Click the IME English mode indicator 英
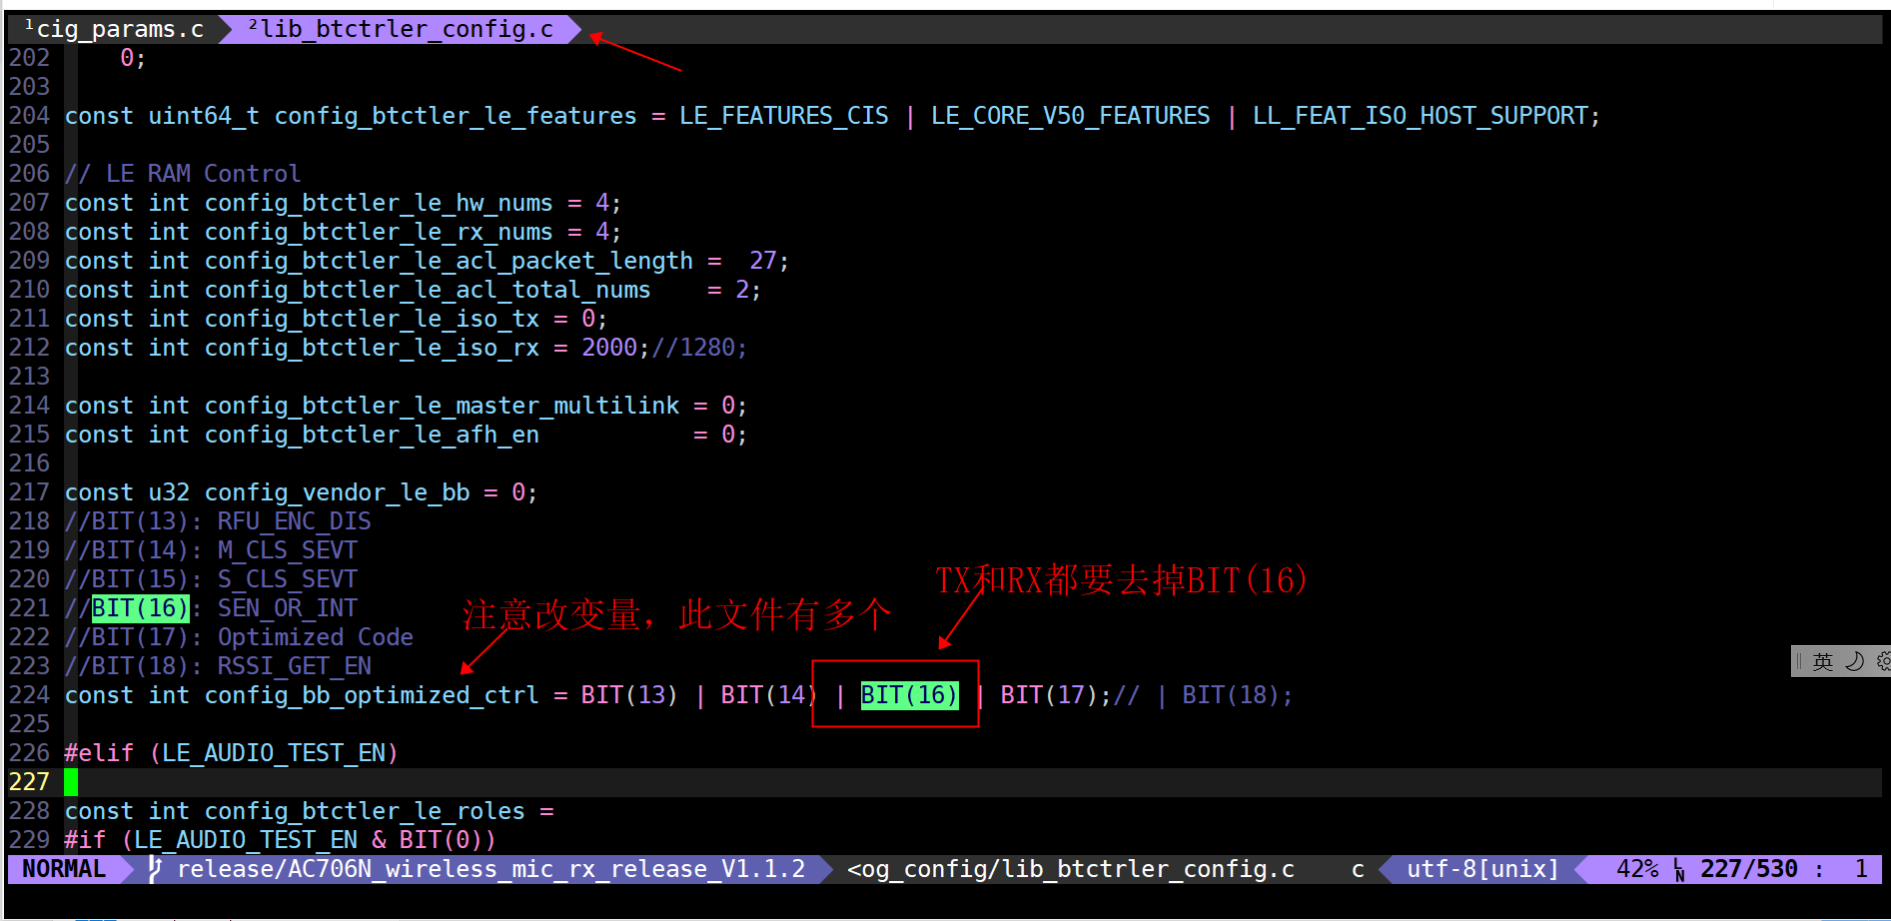The width and height of the screenshot is (1891, 921). [1823, 662]
